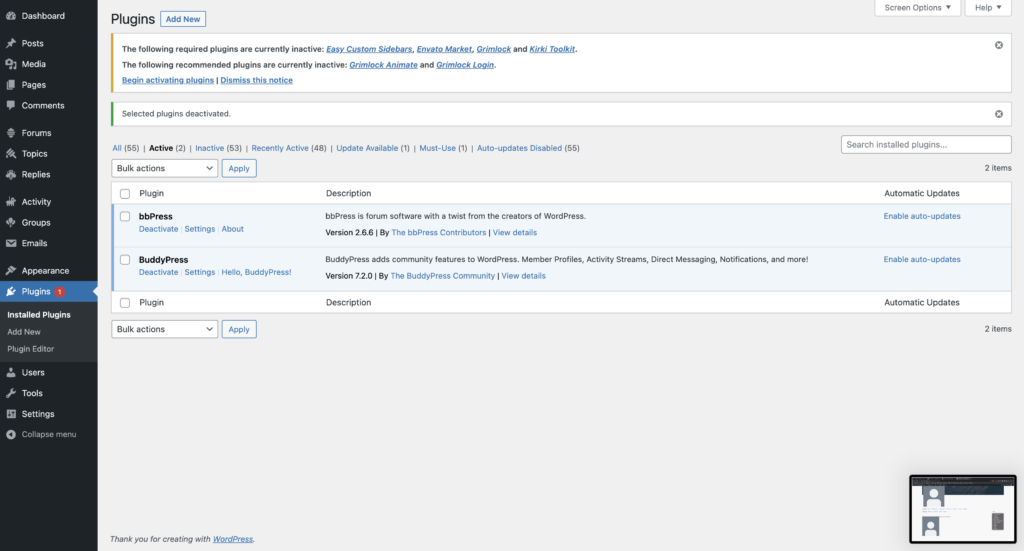1024x551 pixels.
Task: Click the Pages icon in sidebar
Action: (11, 85)
